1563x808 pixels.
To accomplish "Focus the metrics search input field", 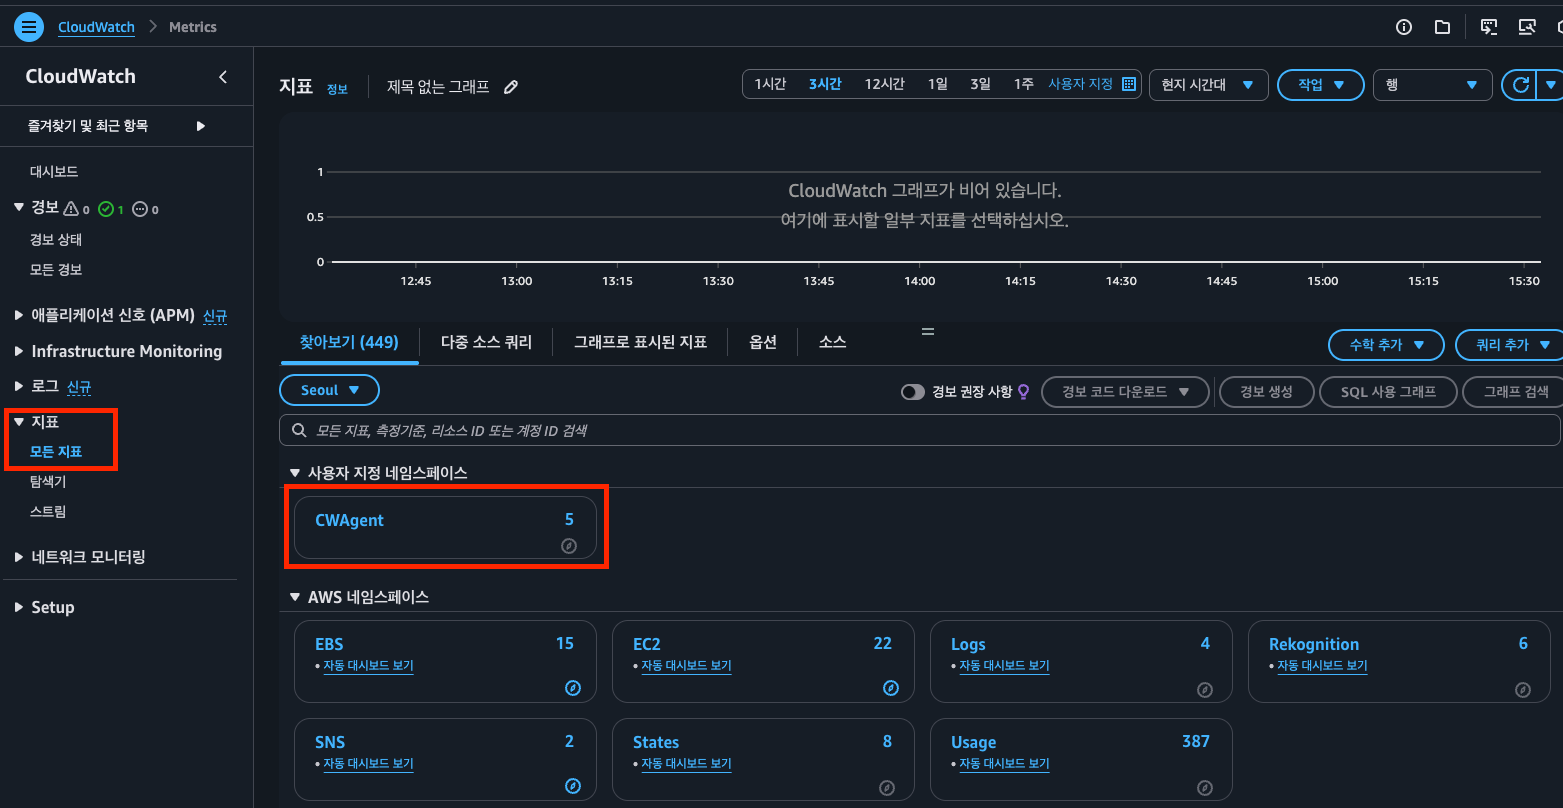I will pyautogui.click(x=920, y=431).
